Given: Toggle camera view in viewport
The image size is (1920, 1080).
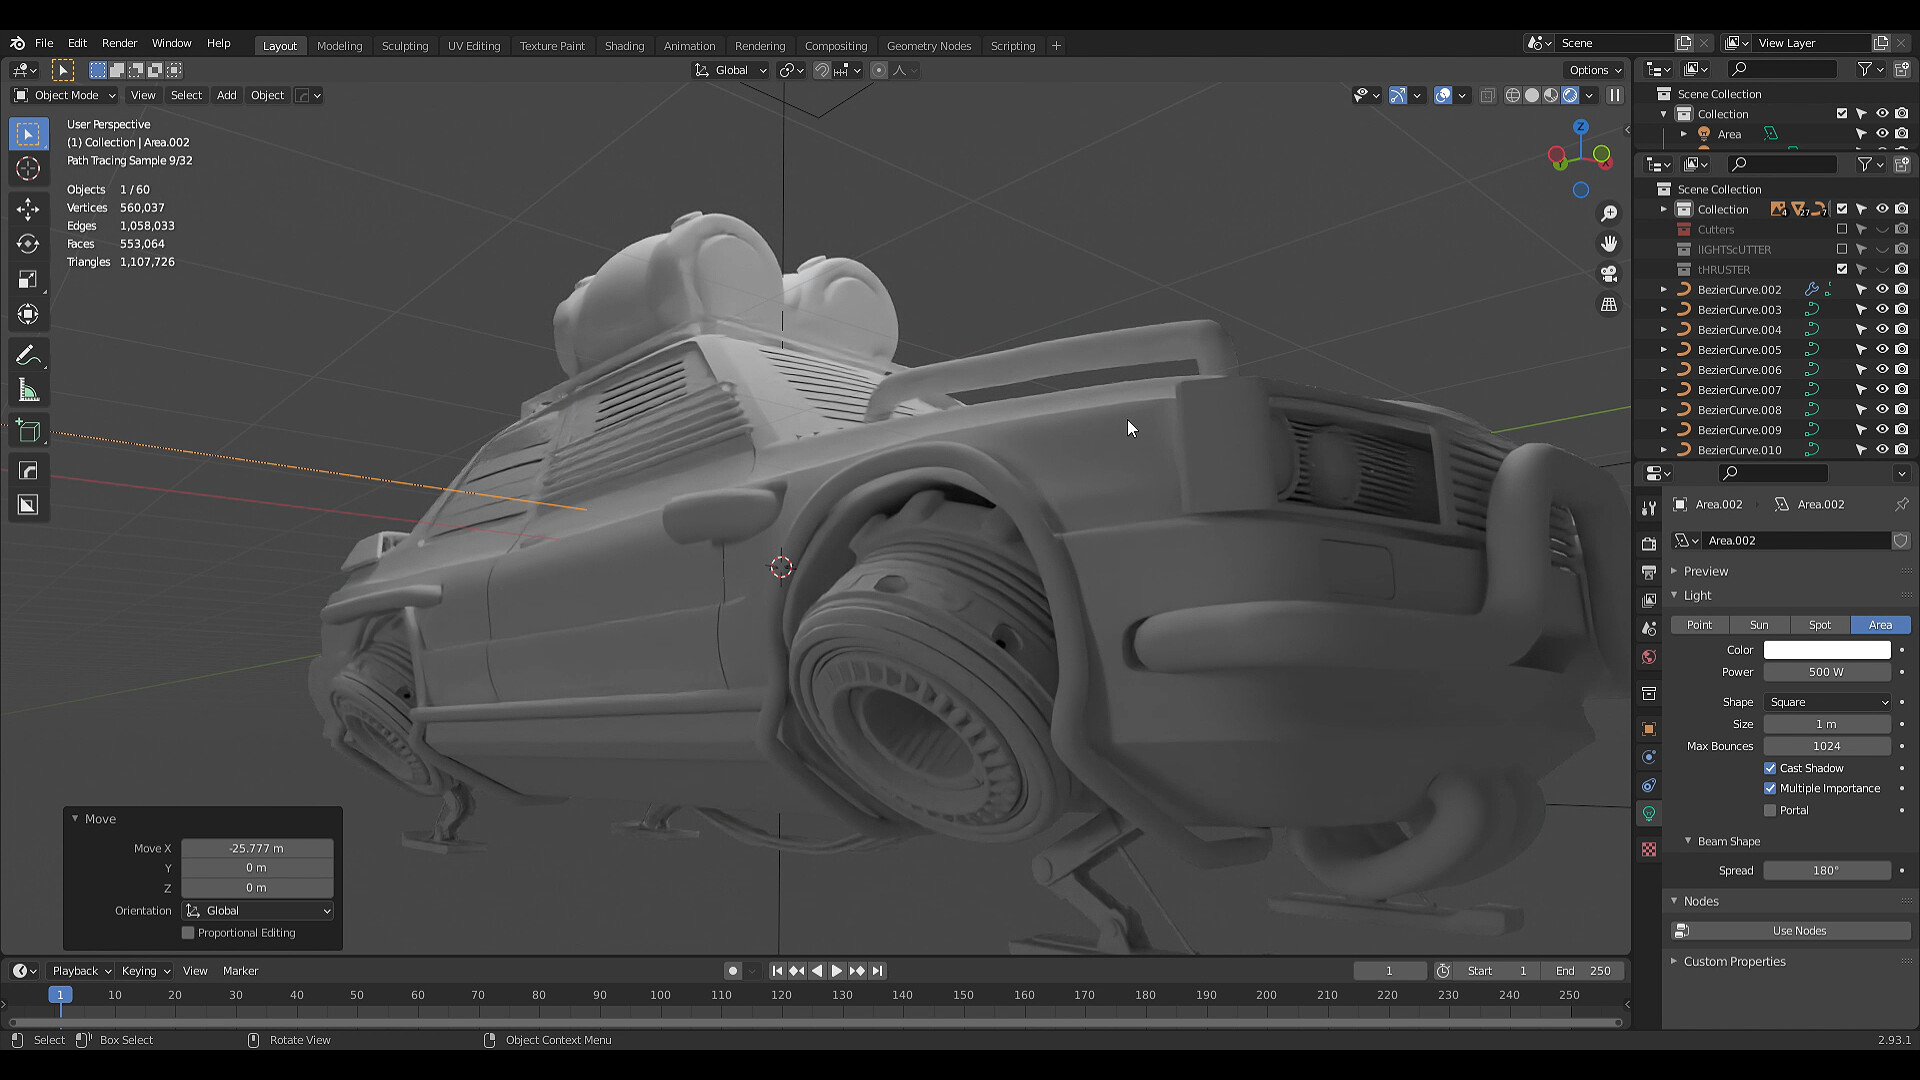Looking at the screenshot, I should pyautogui.click(x=1609, y=274).
